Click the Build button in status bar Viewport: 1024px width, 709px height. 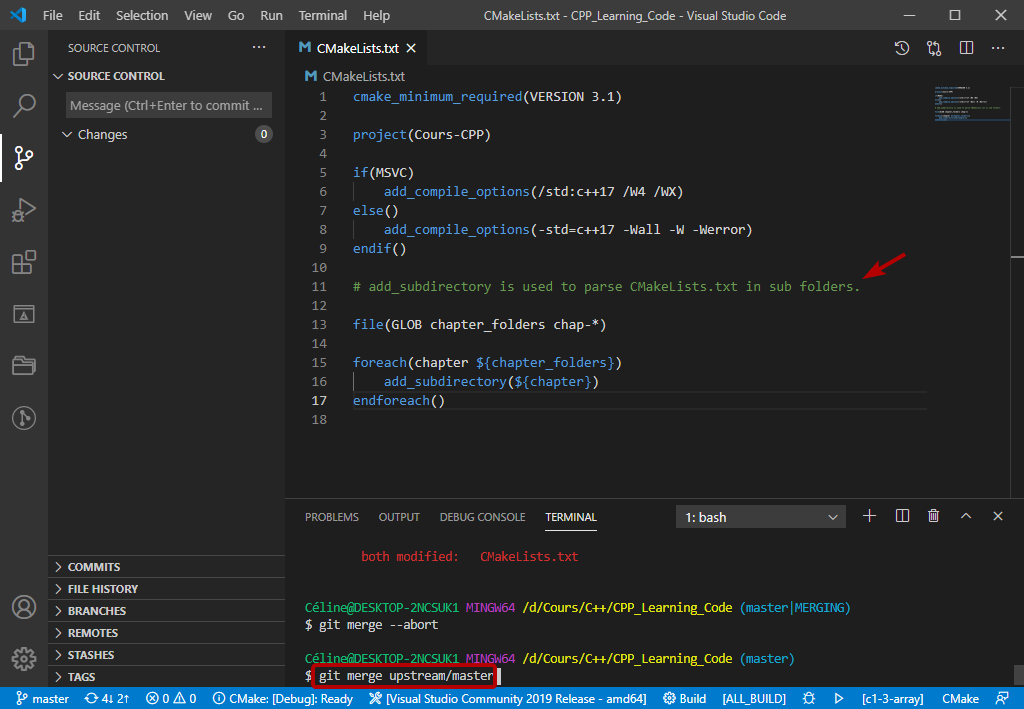point(684,699)
